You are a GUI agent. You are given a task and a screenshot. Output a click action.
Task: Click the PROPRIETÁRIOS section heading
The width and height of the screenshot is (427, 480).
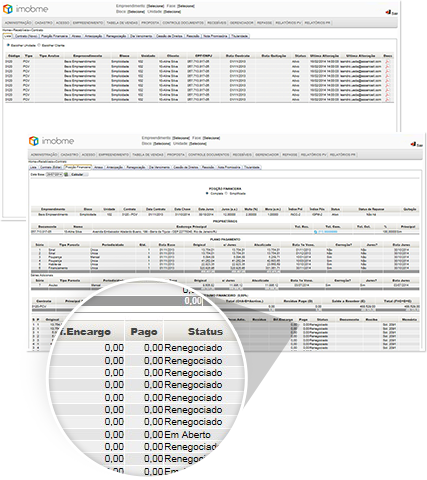tap(225, 221)
